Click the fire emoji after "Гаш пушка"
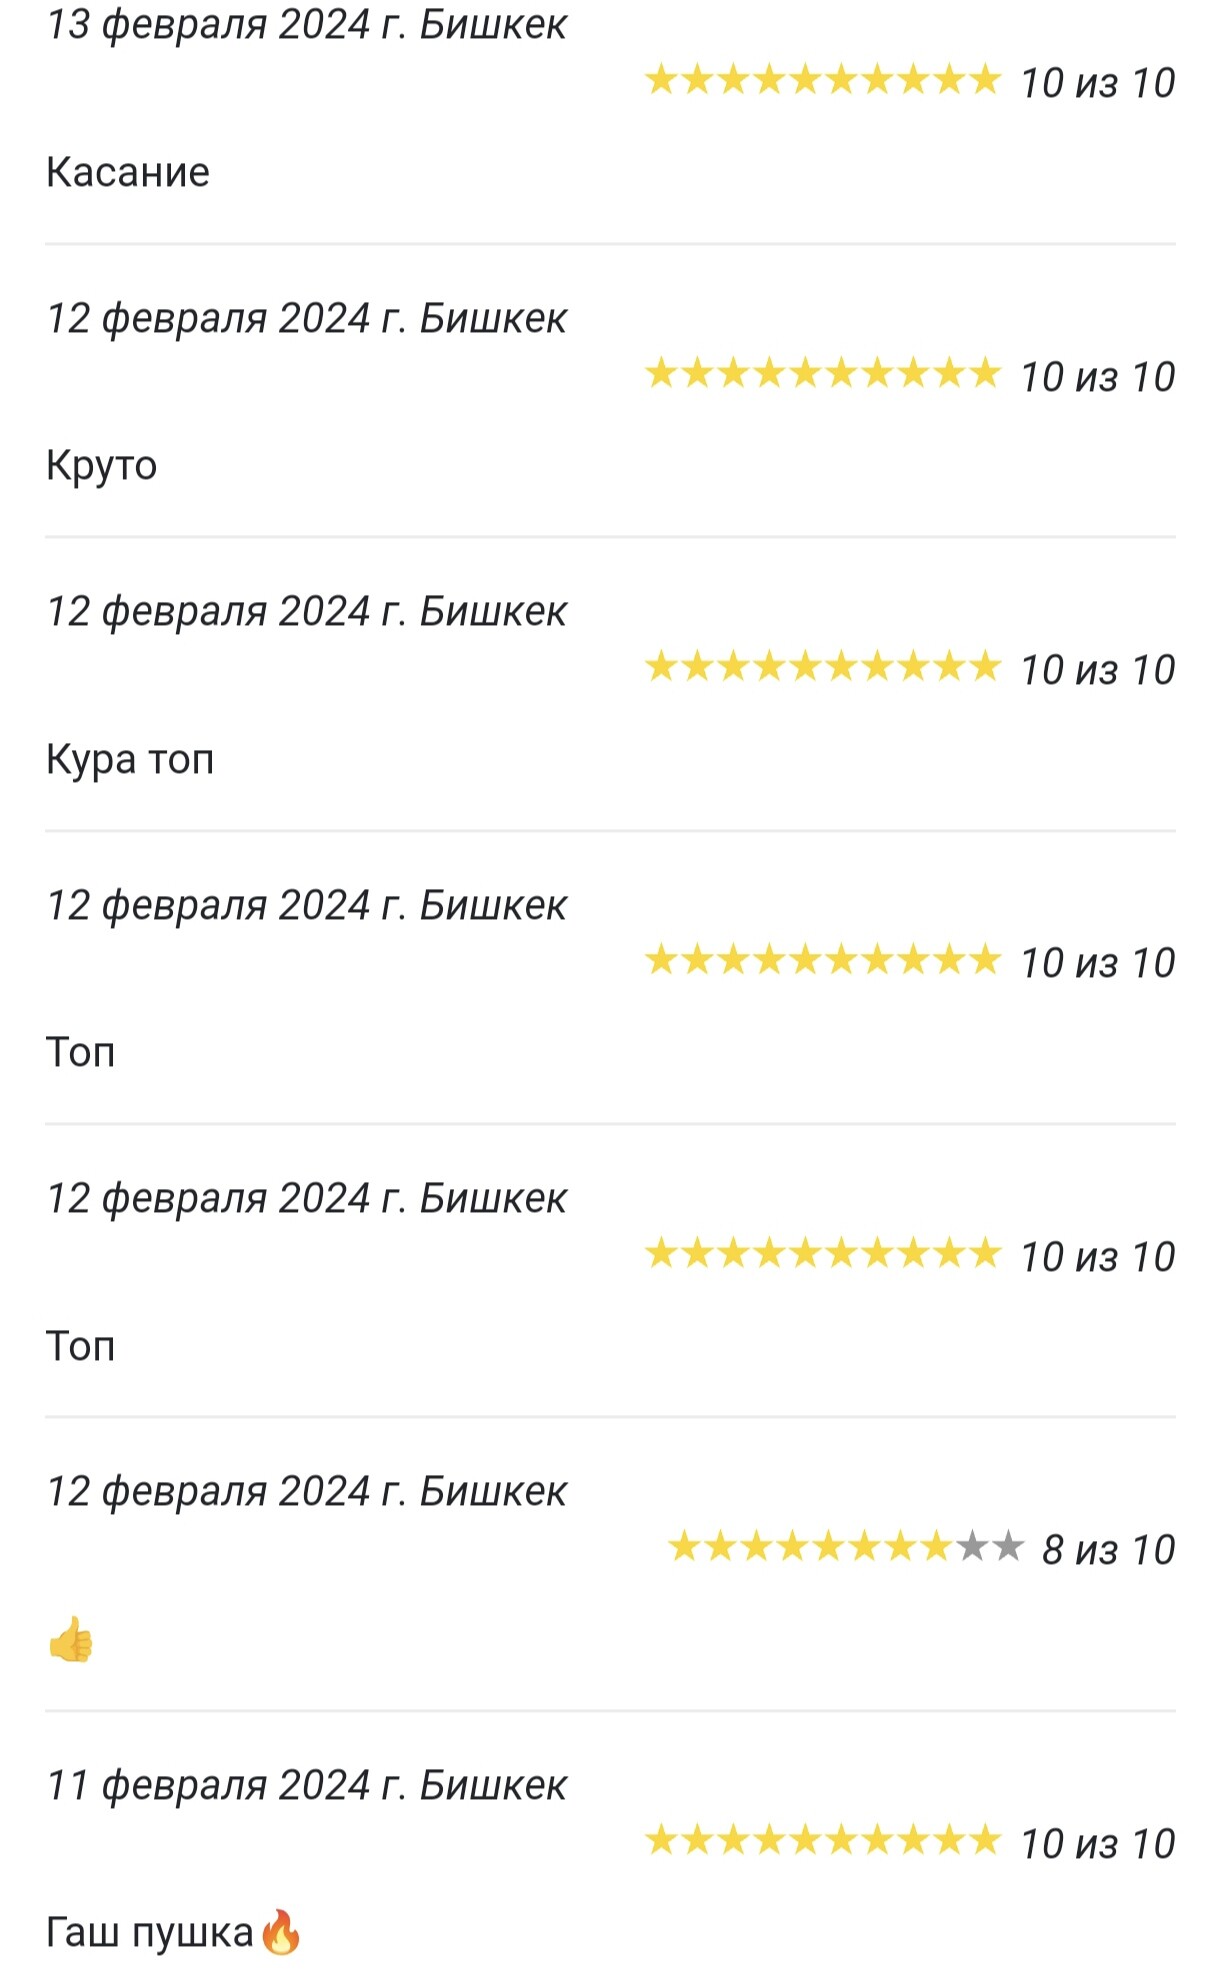 (280, 1931)
